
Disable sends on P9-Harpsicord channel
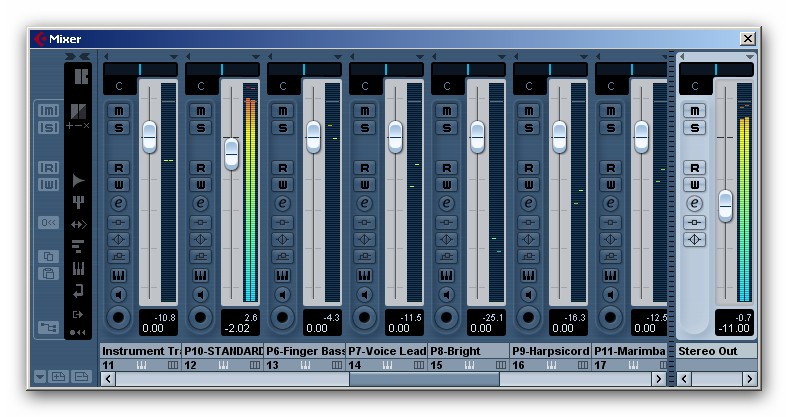(x=528, y=257)
